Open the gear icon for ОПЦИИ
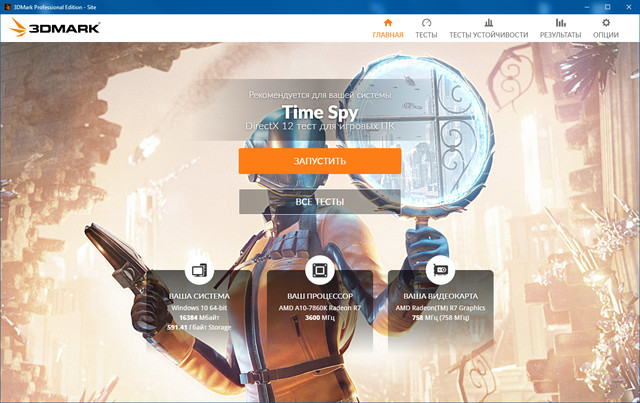 (x=606, y=22)
